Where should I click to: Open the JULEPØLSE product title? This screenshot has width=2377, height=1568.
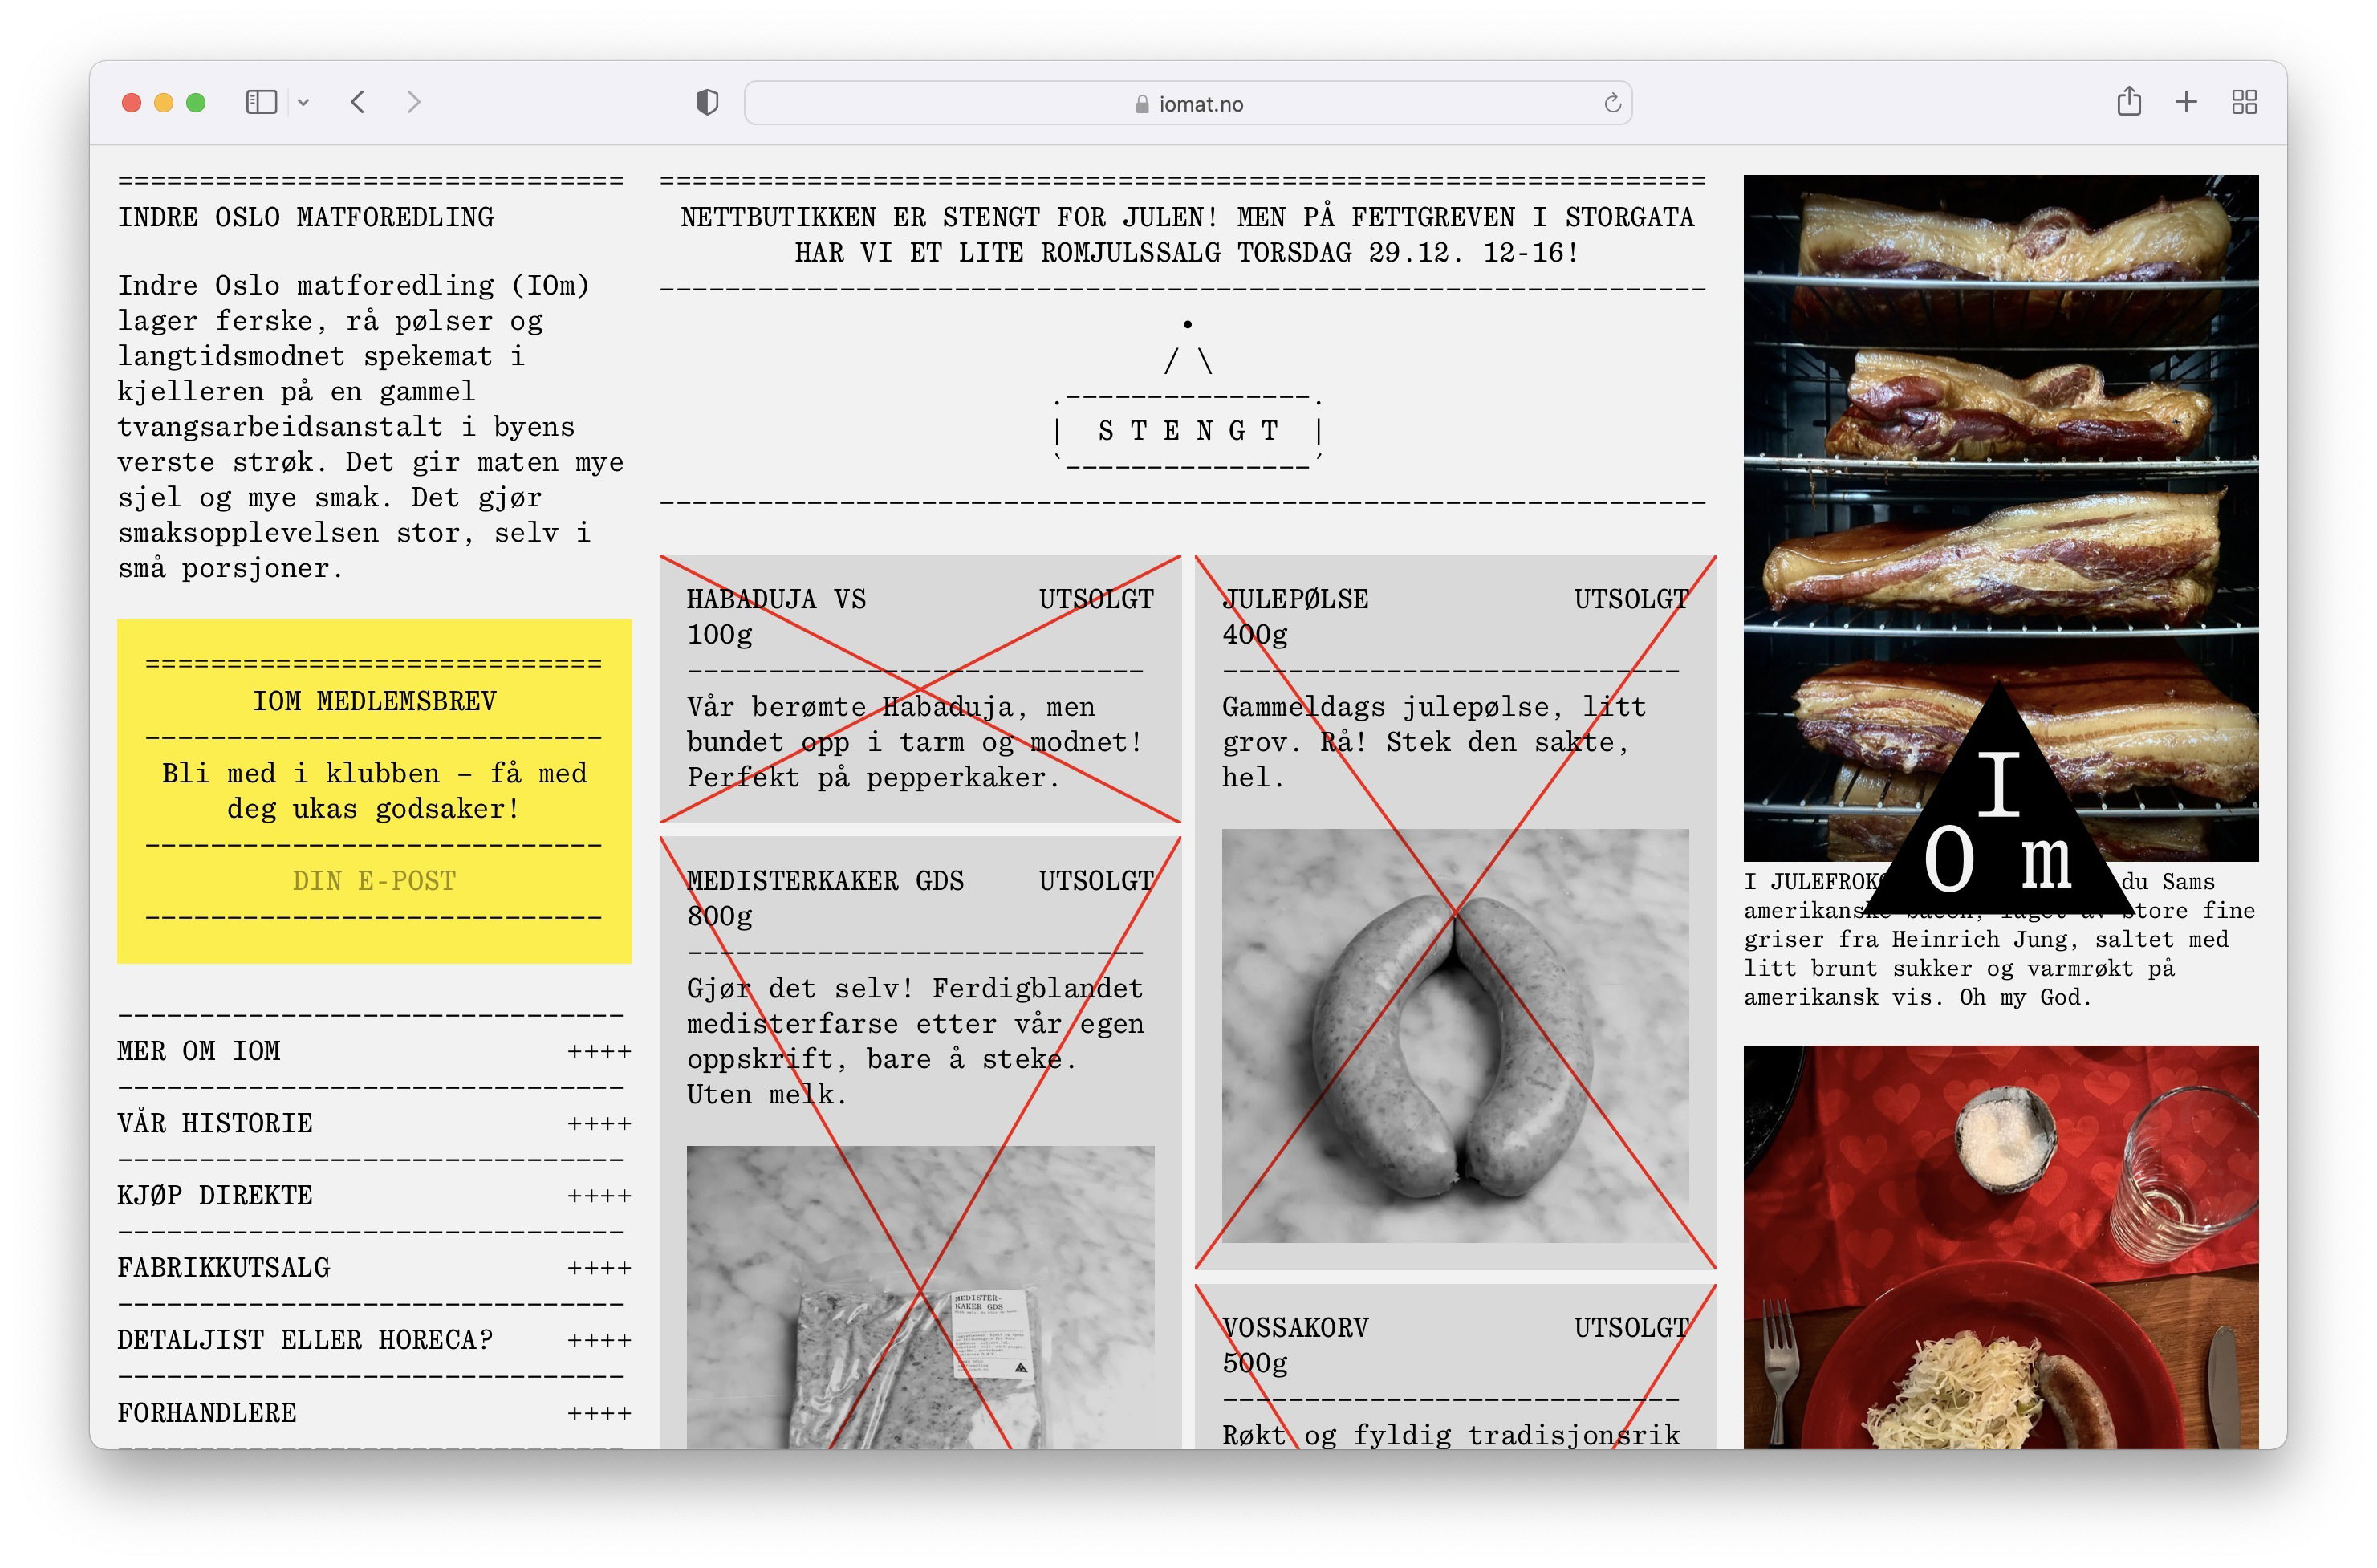coord(1295,599)
